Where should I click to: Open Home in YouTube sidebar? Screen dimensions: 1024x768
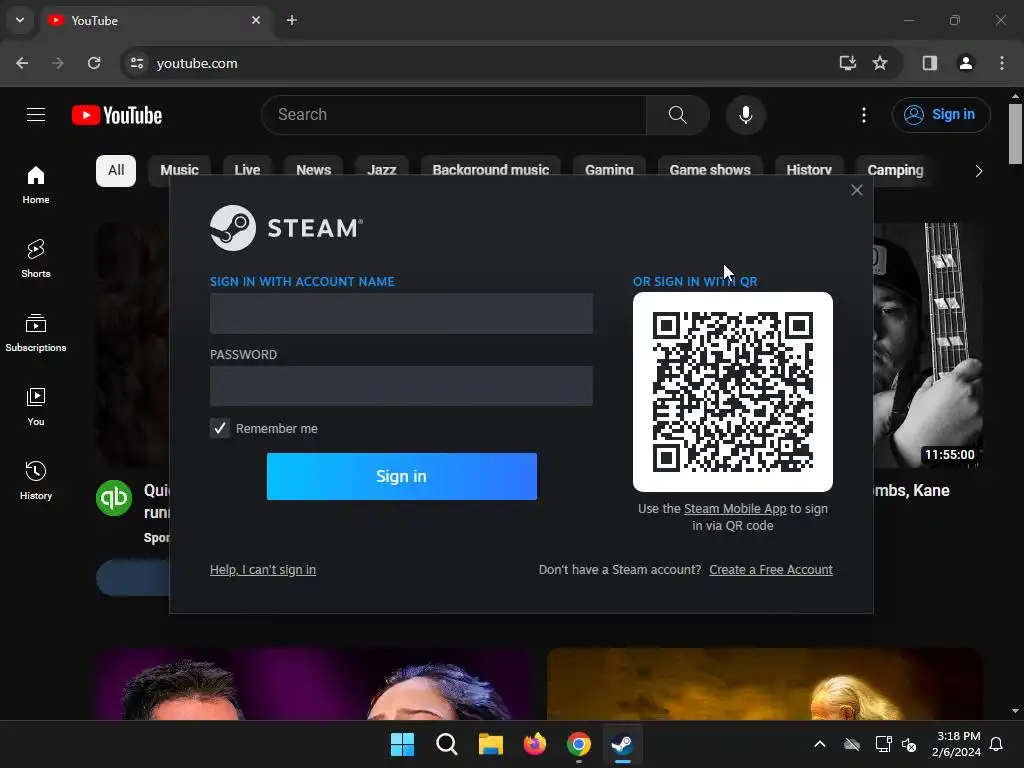[x=36, y=185]
